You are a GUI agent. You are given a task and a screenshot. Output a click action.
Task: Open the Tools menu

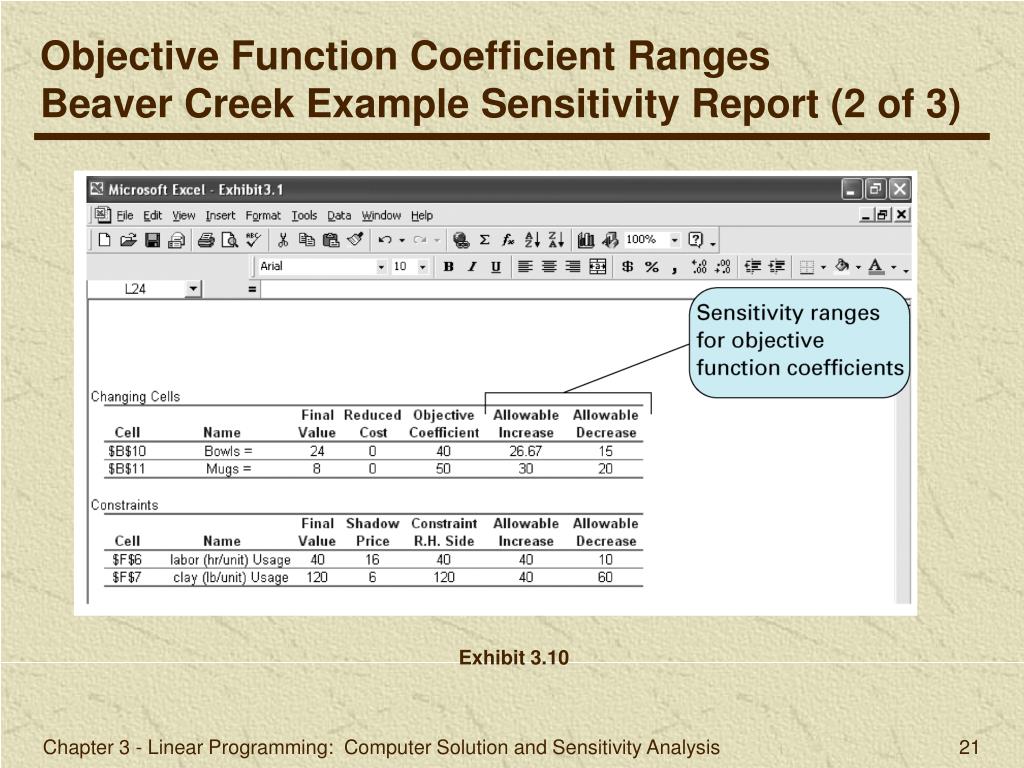coord(304,216)
